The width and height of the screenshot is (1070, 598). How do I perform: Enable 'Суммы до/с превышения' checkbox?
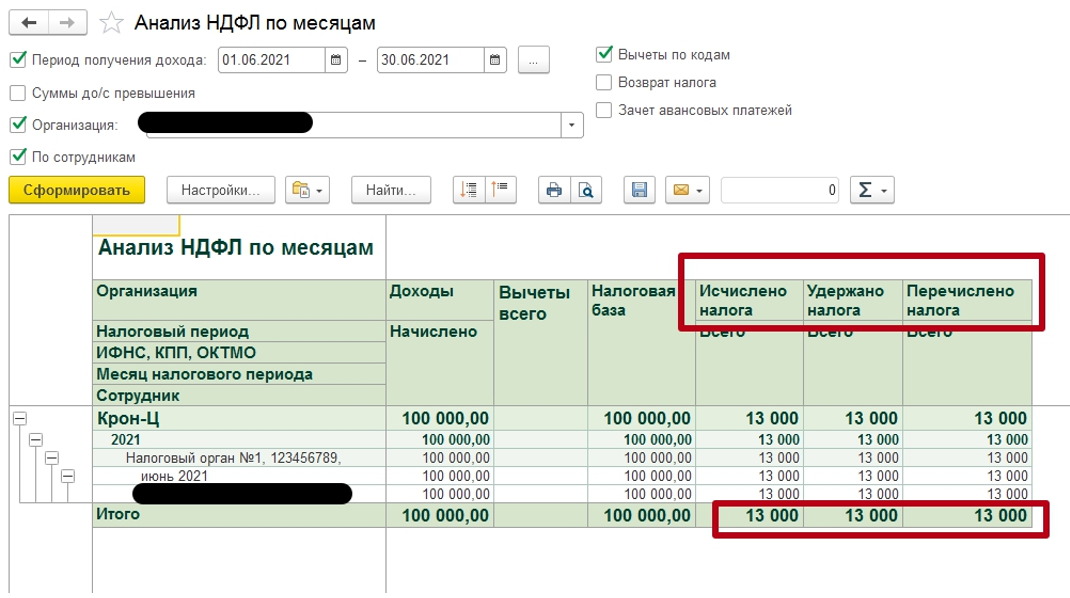18,93
